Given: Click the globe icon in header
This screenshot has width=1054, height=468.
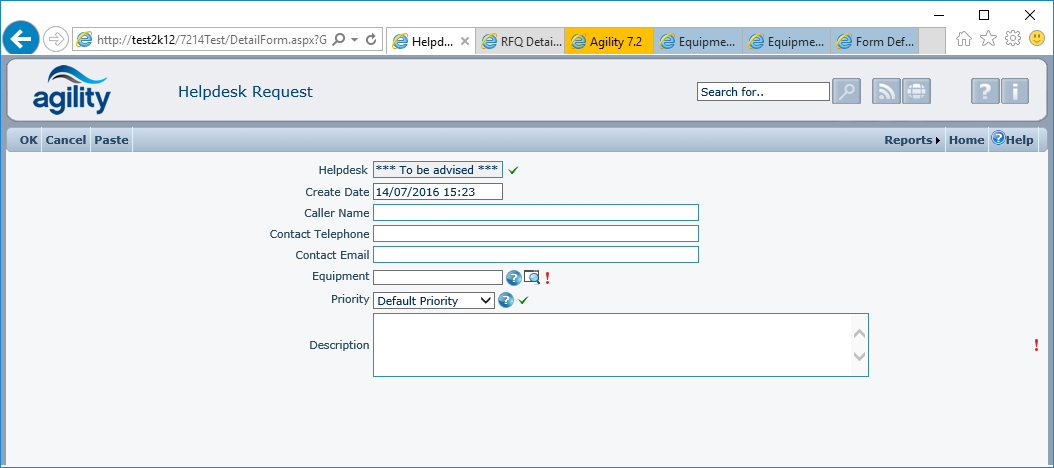Looking at the screenshot, I should (915, 91).
